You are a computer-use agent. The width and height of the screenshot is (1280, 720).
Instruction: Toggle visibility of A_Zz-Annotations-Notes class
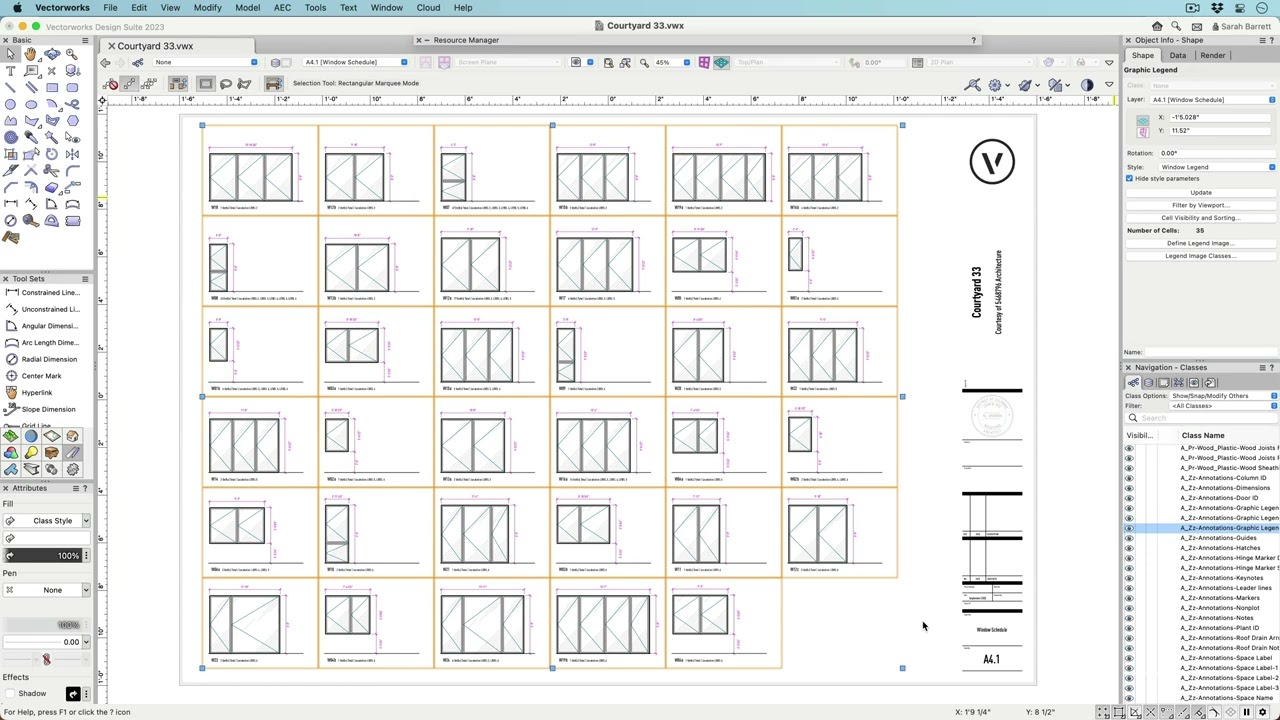[1129, 618]
